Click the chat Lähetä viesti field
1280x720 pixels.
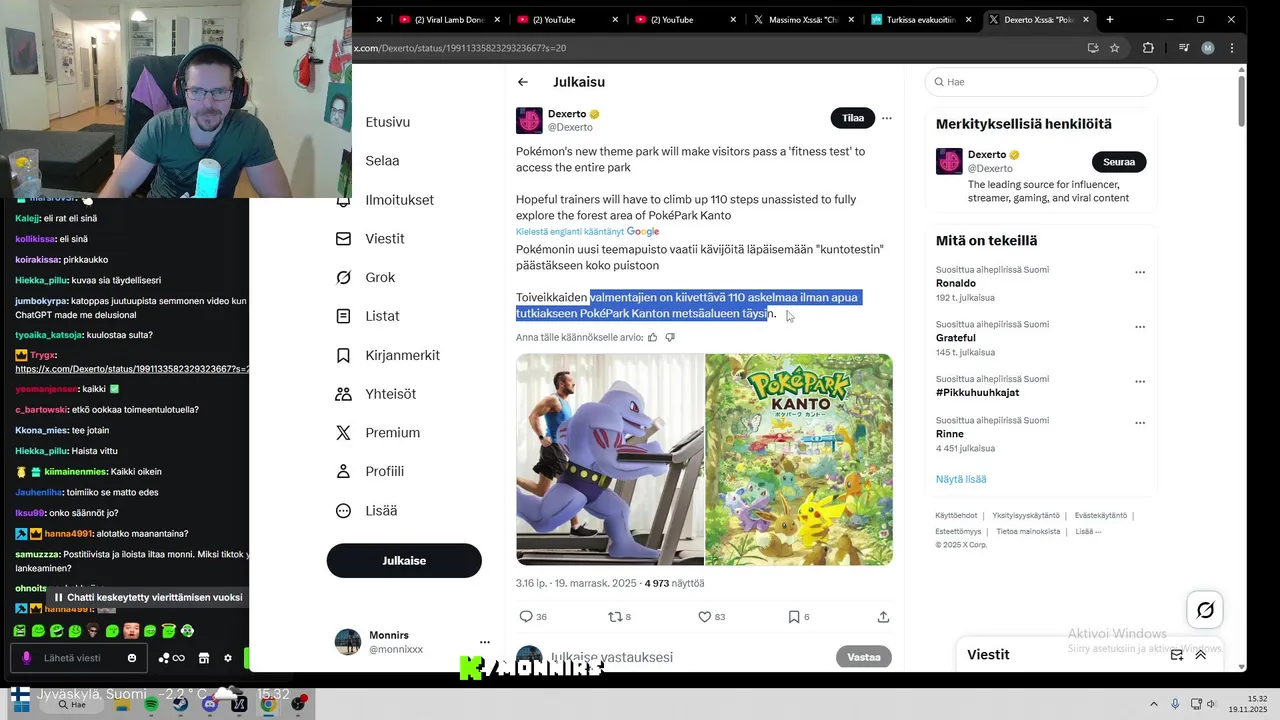(78, 658)
